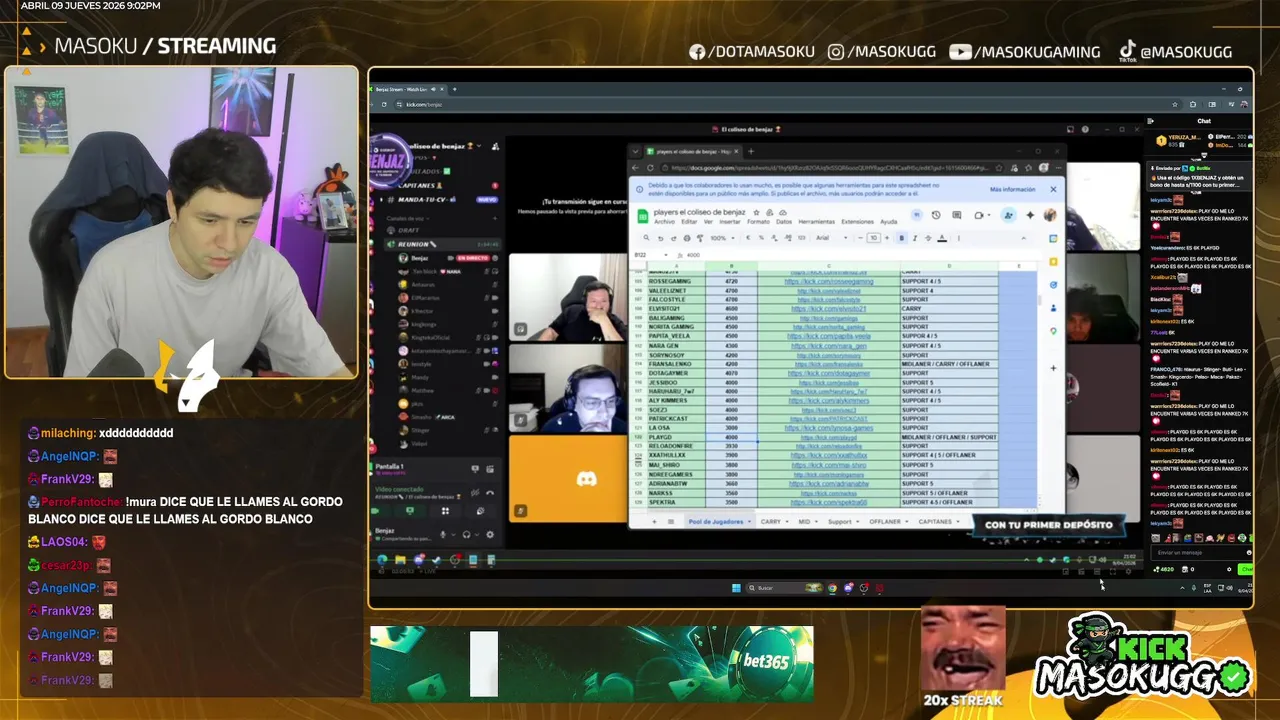Screen dimensions: 1280x720
Task: Open the CARRY tab dropdown arrow
Action: coord(787,521)
